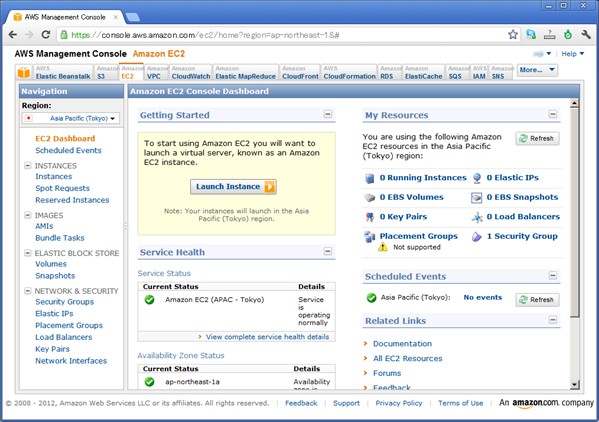Open a new browser tab button
The width and height of the screenshot is (599, 422).
click(x=133, y=17)
